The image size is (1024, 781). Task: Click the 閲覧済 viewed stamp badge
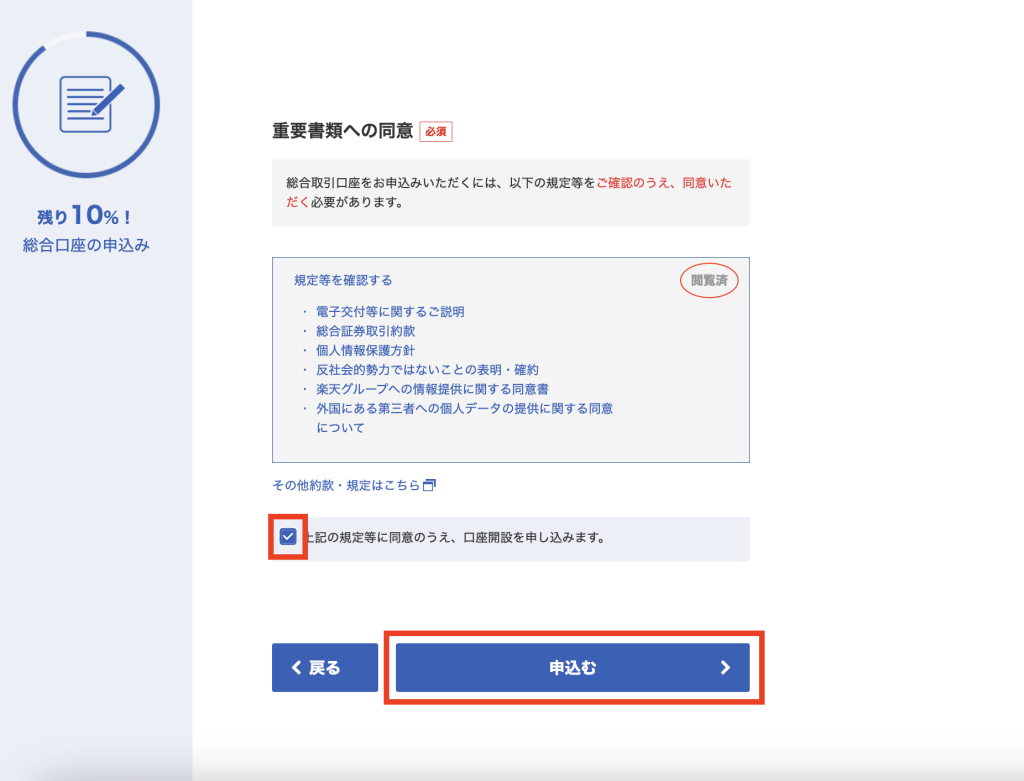click(x=709, y=281)
